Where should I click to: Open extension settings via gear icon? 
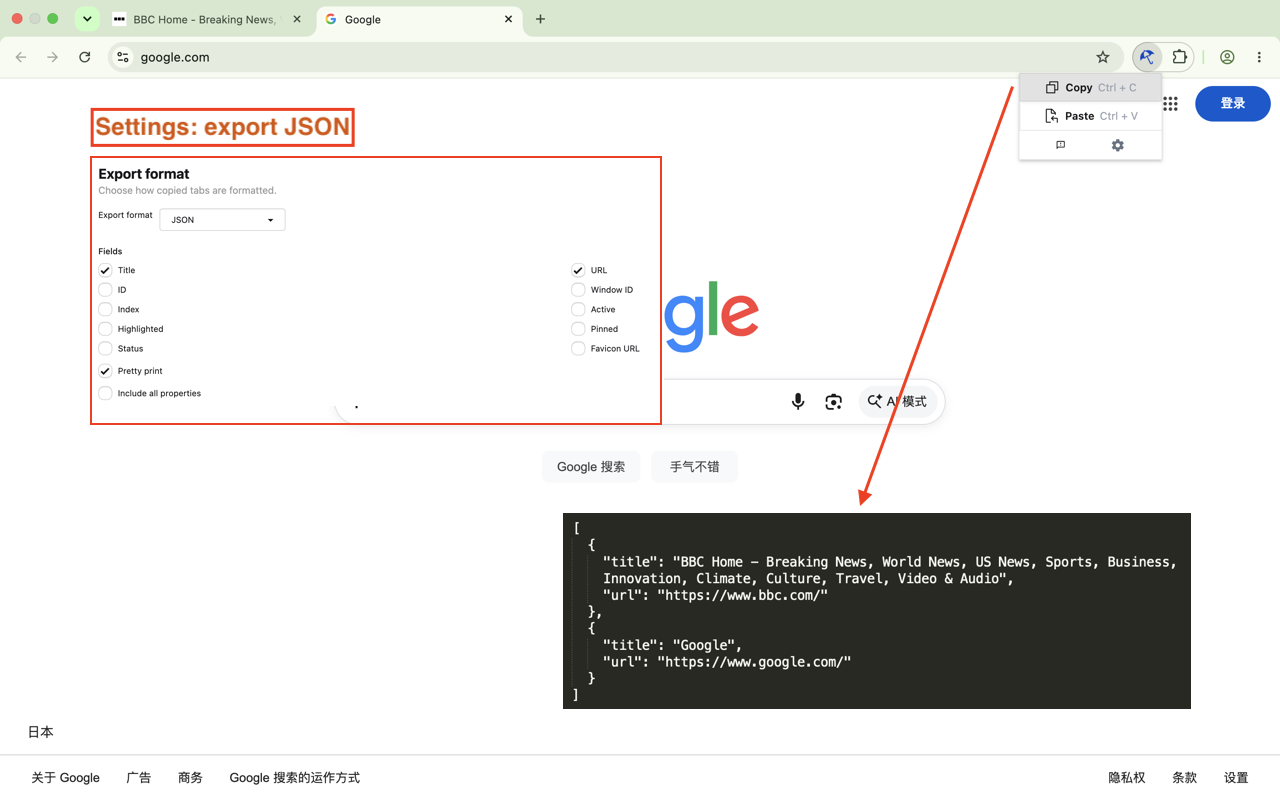click(x=1118, y=145)
